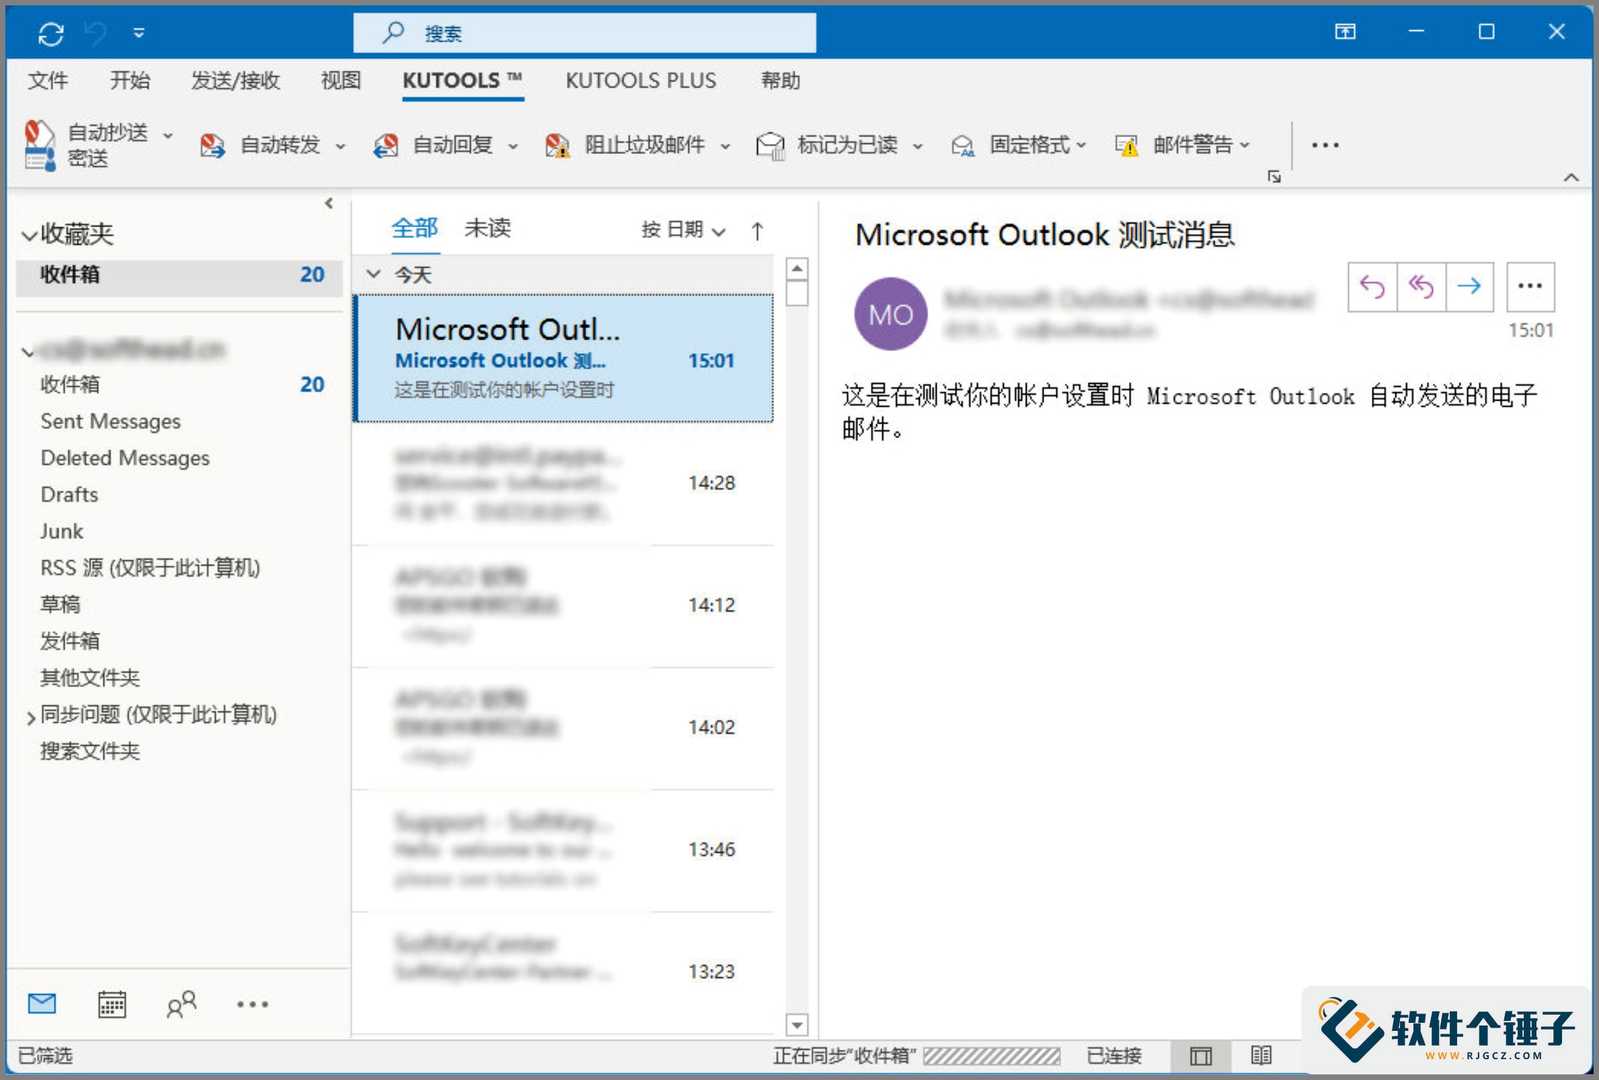
Task: Select the message received at 13:46
Action: [x=564, y=850]
